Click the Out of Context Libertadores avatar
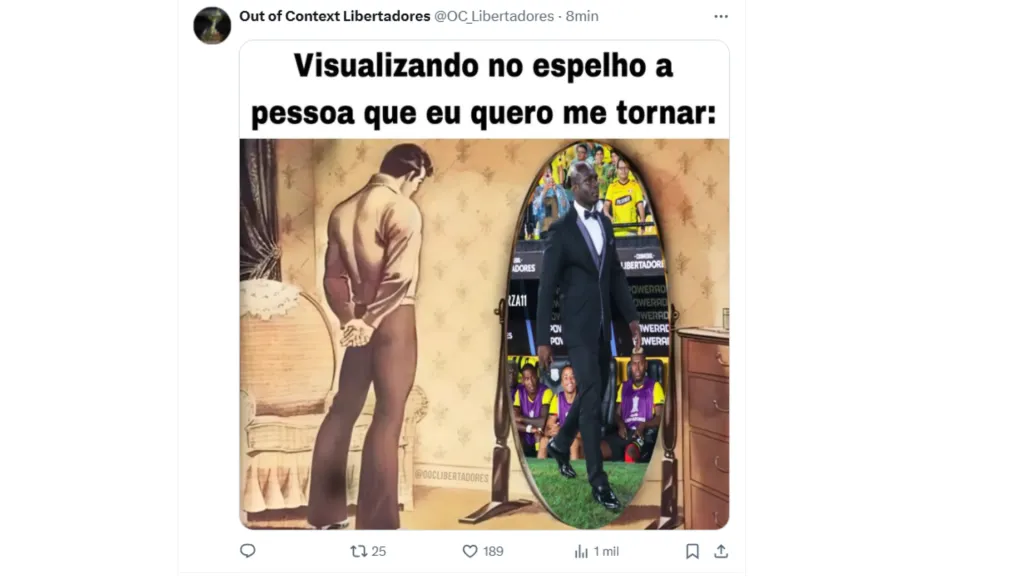This screenshot has width=1024, height=576. point(212,25)
